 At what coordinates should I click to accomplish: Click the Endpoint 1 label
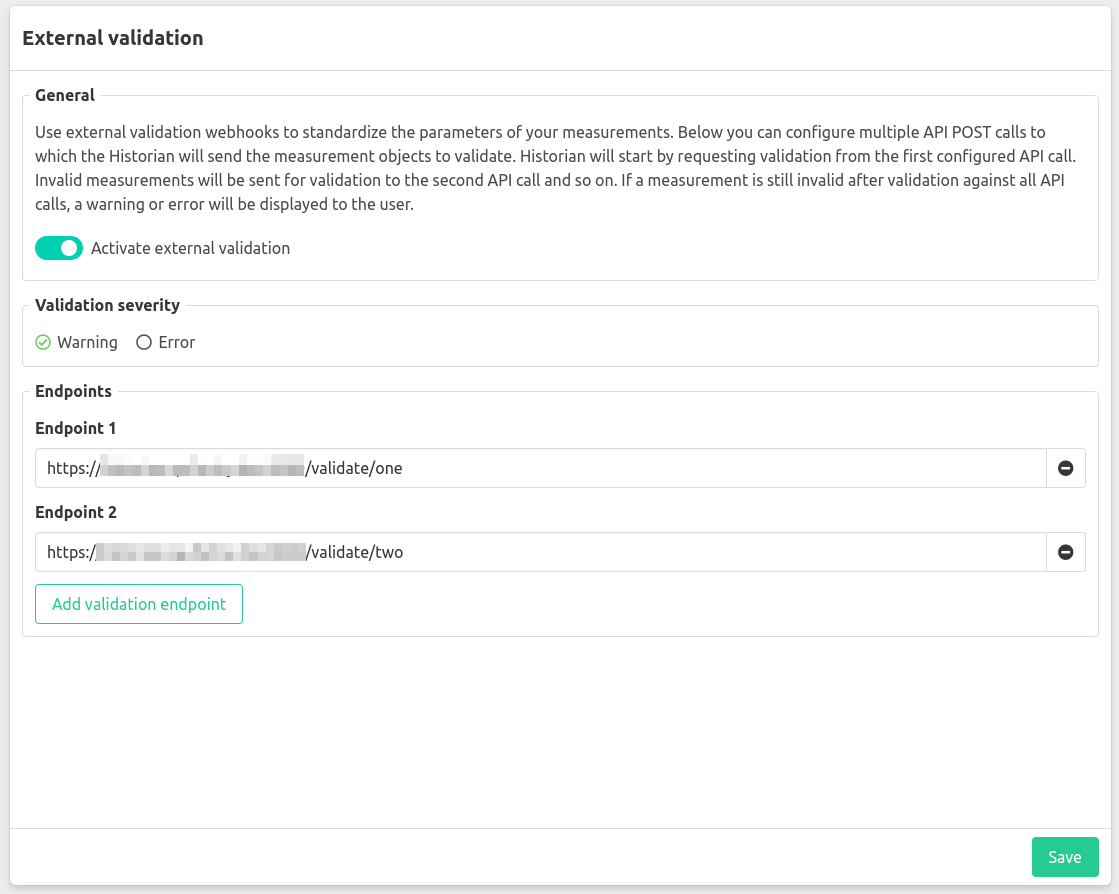coord(76,428)
